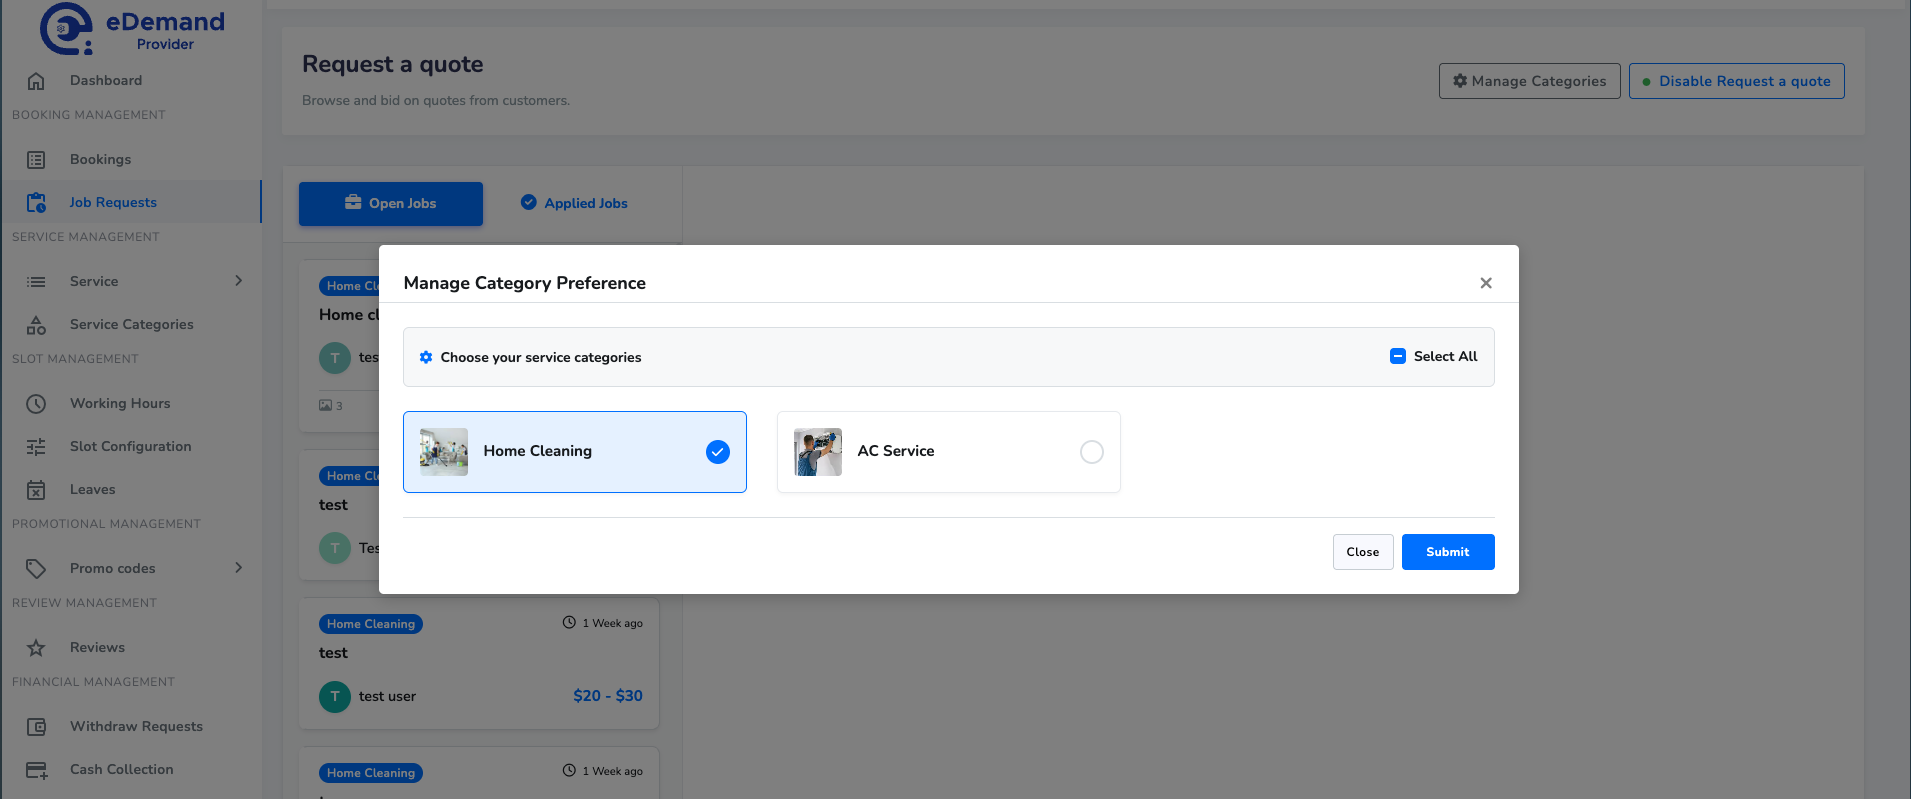Image resolution: width=1911 pixels, height=799 pixels.
Task: Click the gear icon in Manage Categories
Action: tap(1460, 81)
